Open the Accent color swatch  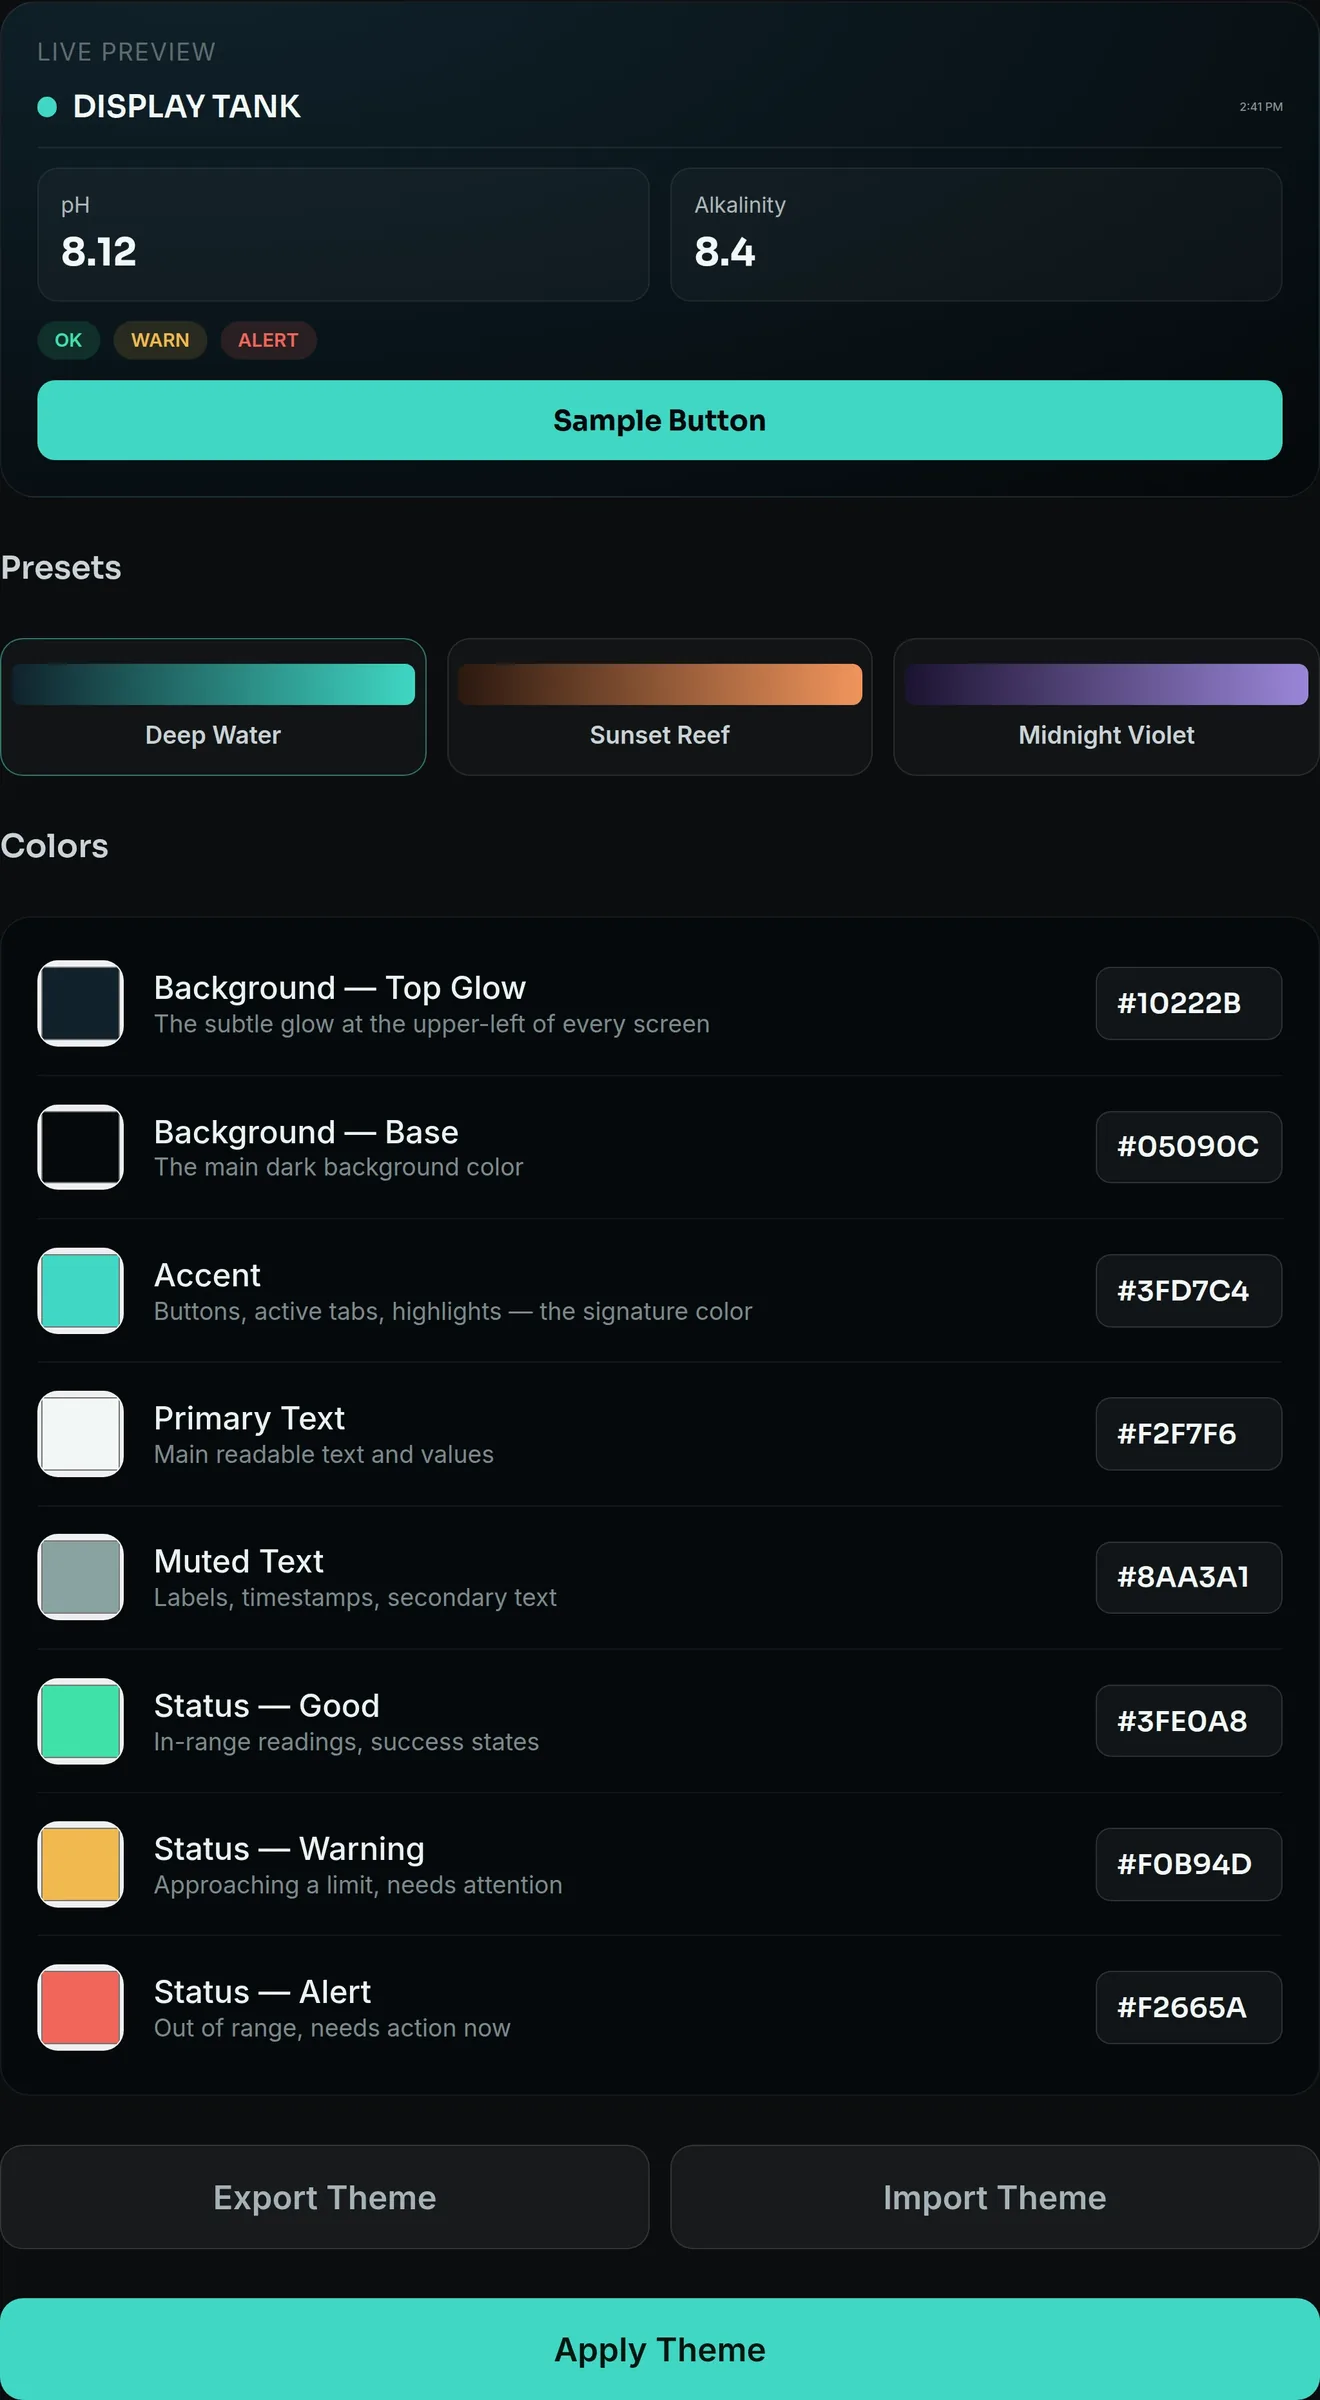[x=80, y=1290]
